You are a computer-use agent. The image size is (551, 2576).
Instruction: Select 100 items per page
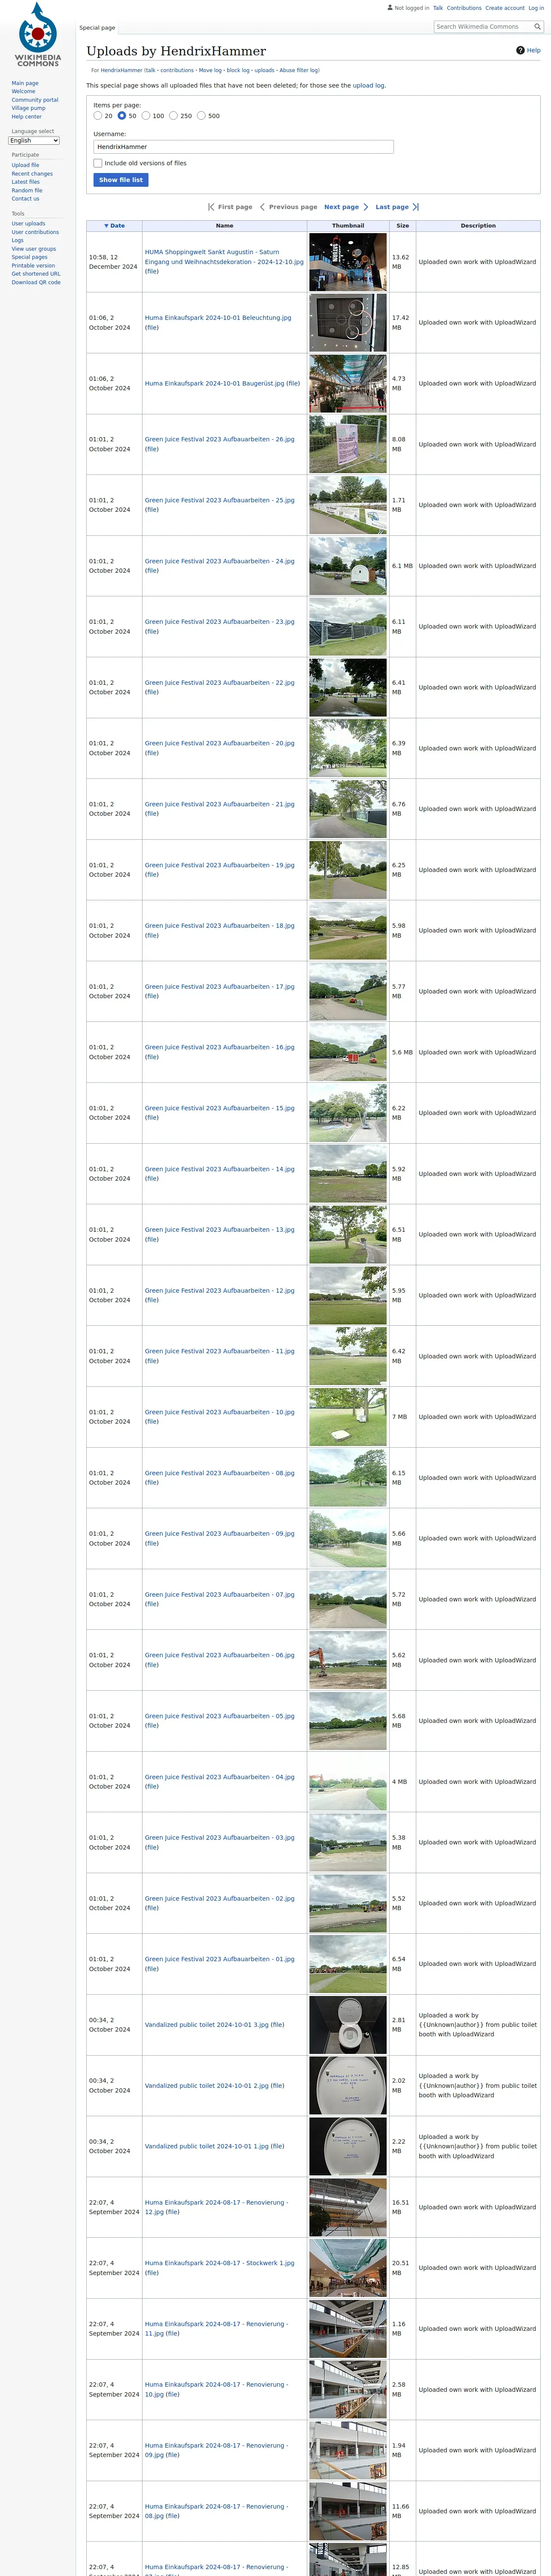click(146, 116)
